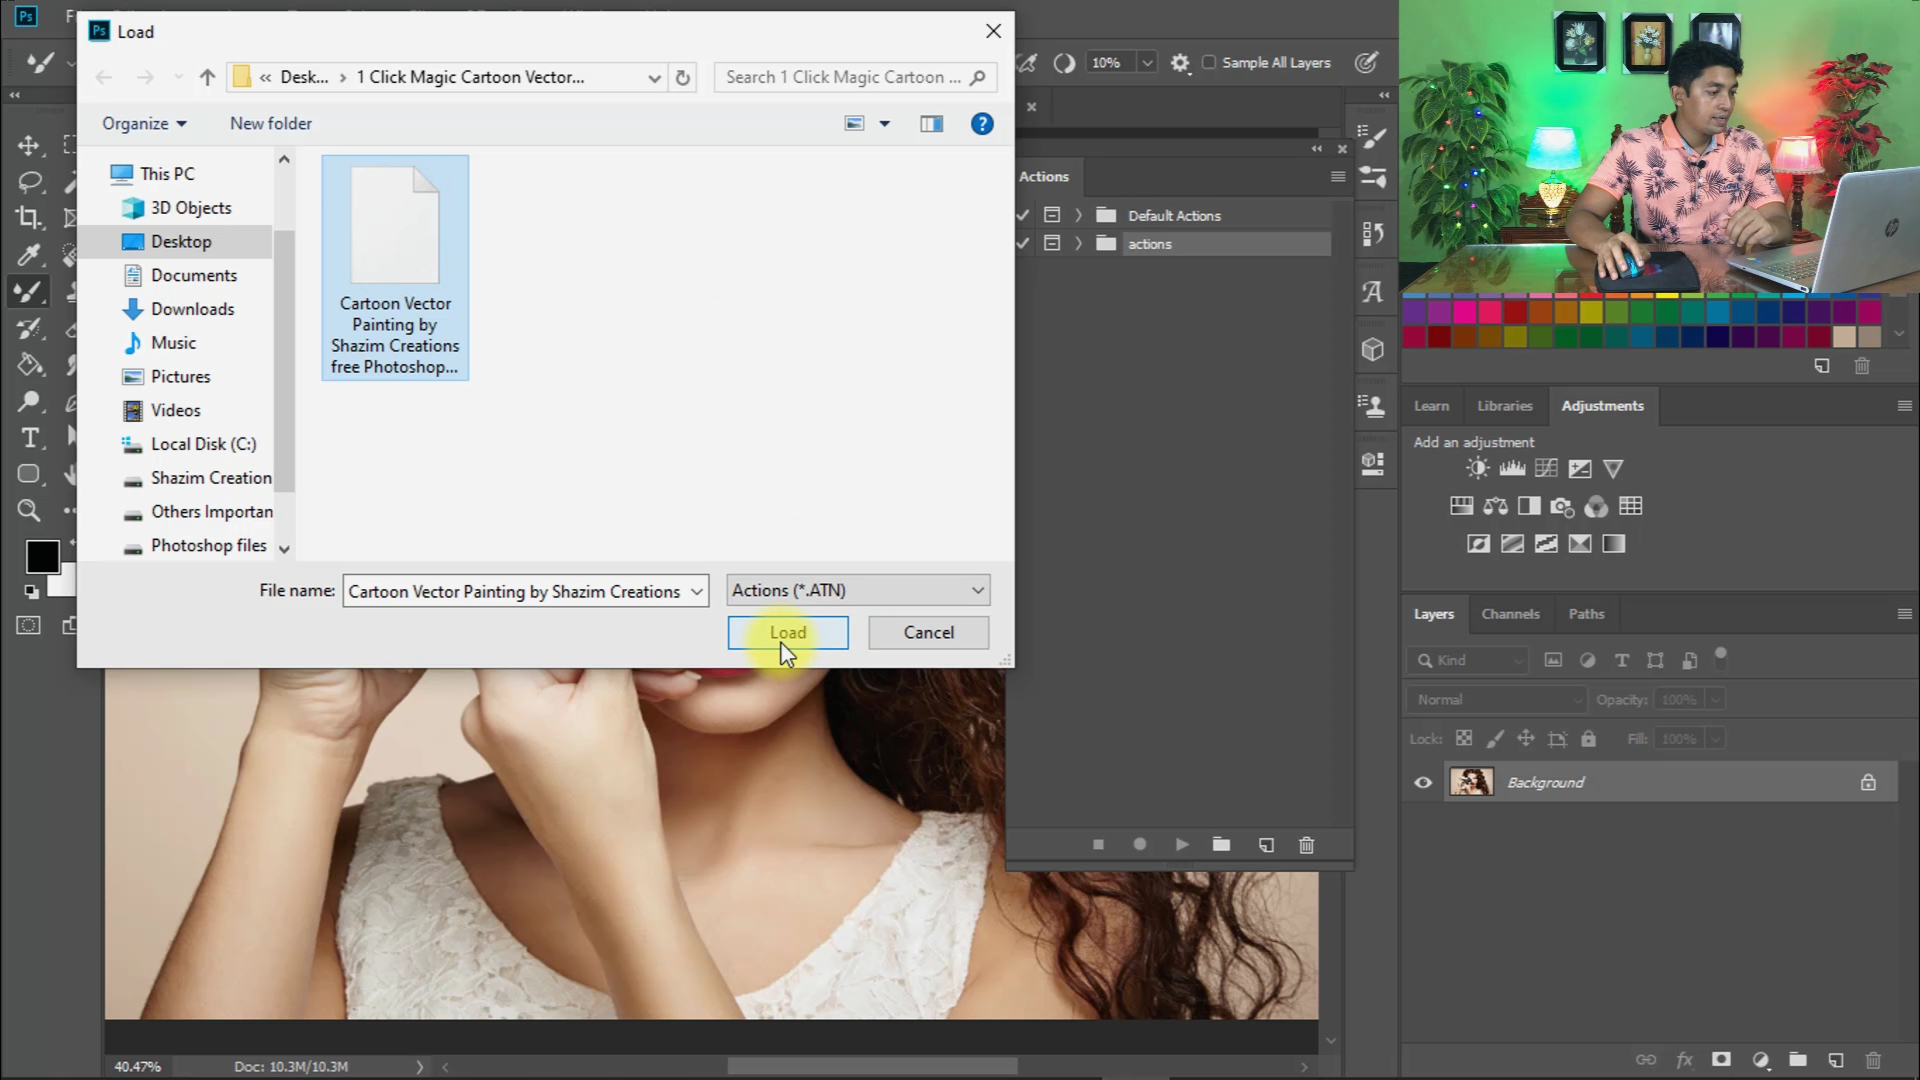Switch to the Channels tab

[1510, 614]
